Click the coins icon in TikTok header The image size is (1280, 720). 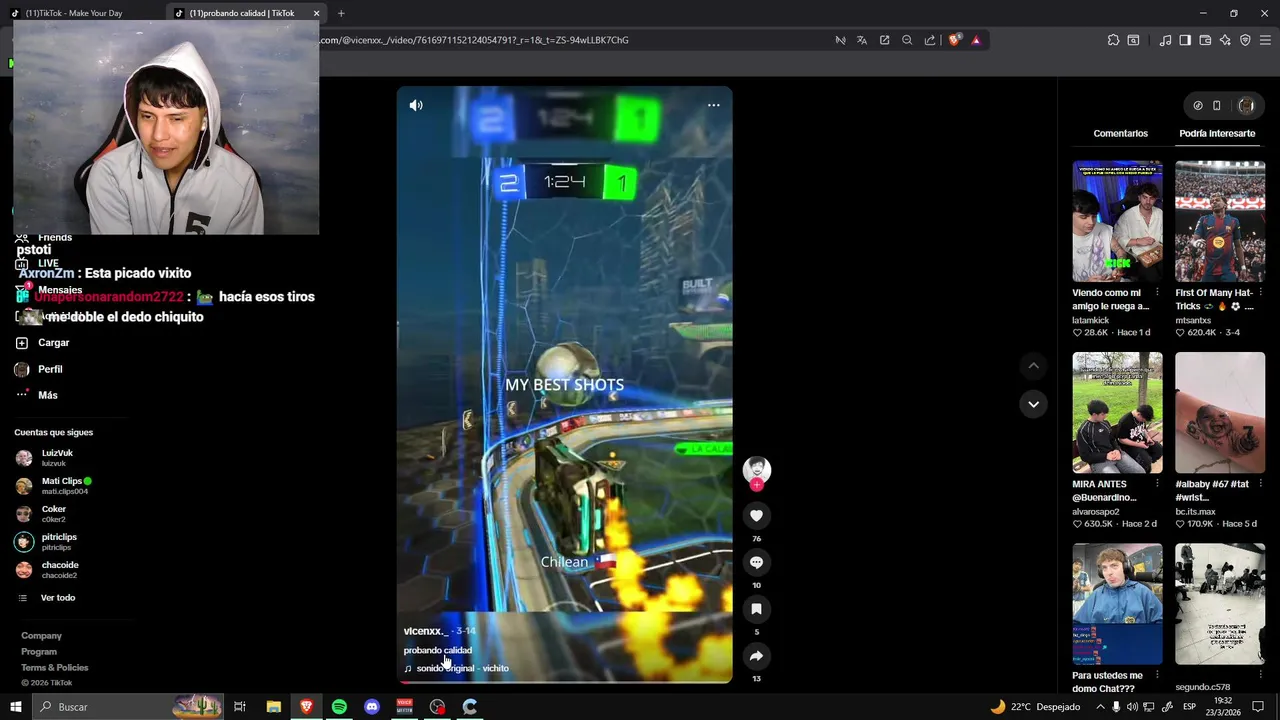click(x=1198, y=105)
